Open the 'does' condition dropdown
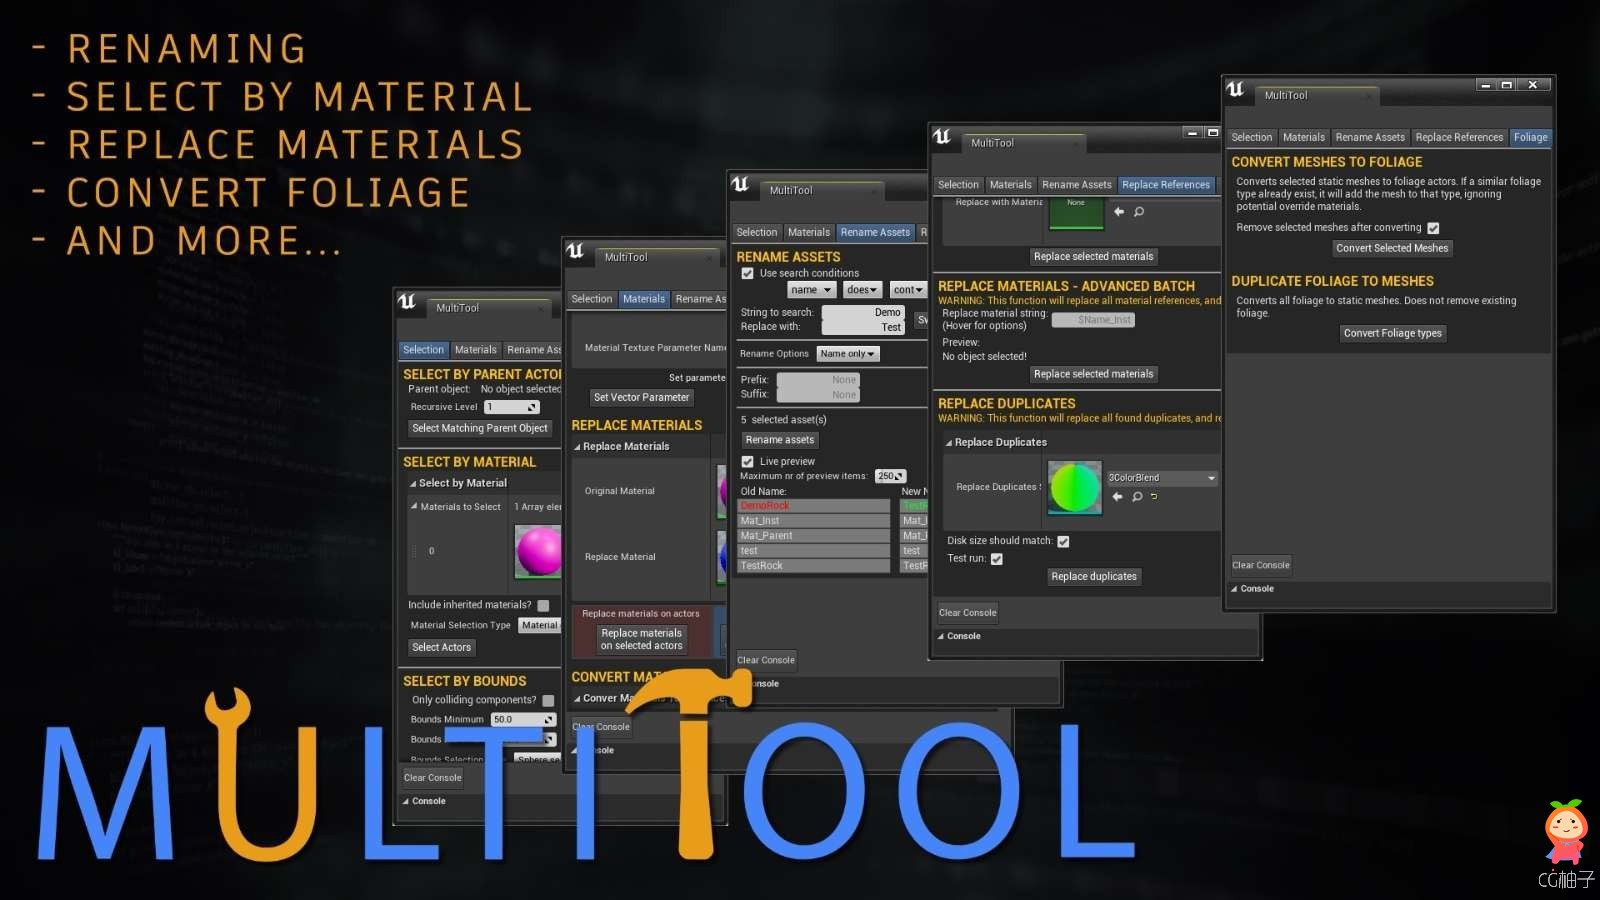Viewport: 1600px width, 900px height. 862,290
